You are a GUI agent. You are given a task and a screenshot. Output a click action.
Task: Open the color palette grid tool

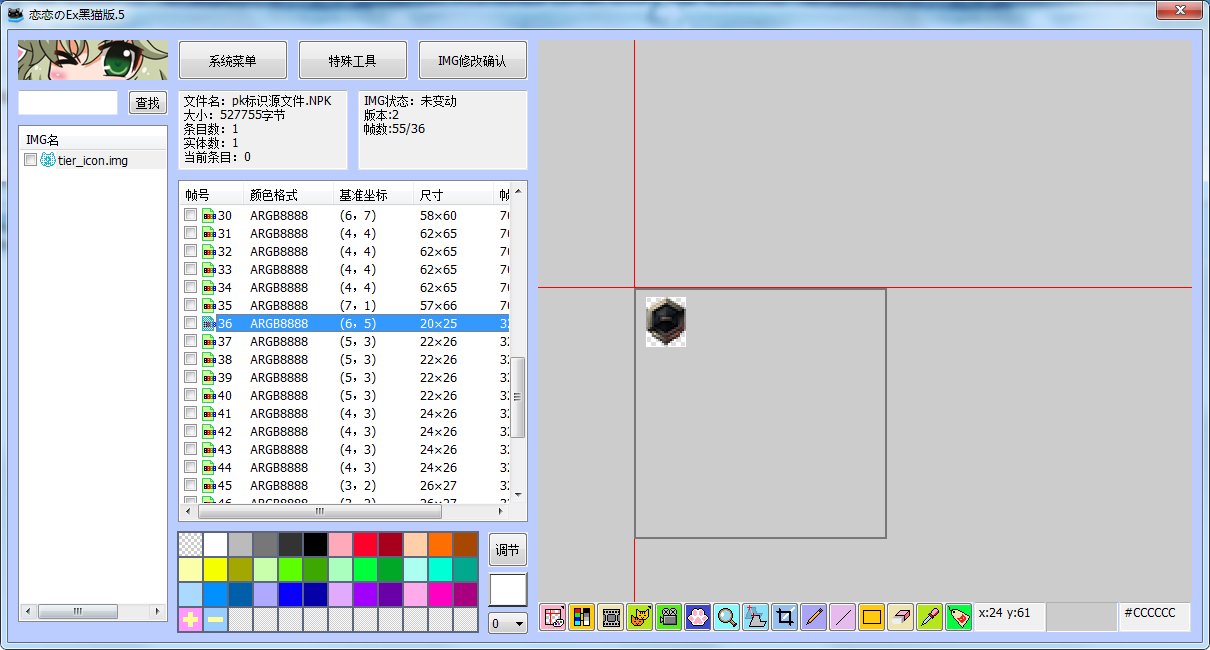point(582,617)
